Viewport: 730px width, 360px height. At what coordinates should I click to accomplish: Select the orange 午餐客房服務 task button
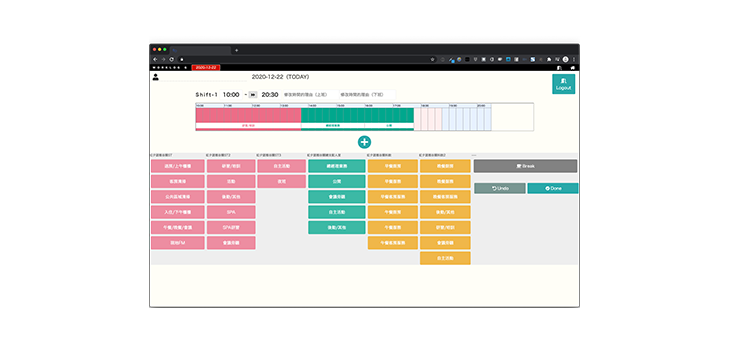tap(392, 243)
